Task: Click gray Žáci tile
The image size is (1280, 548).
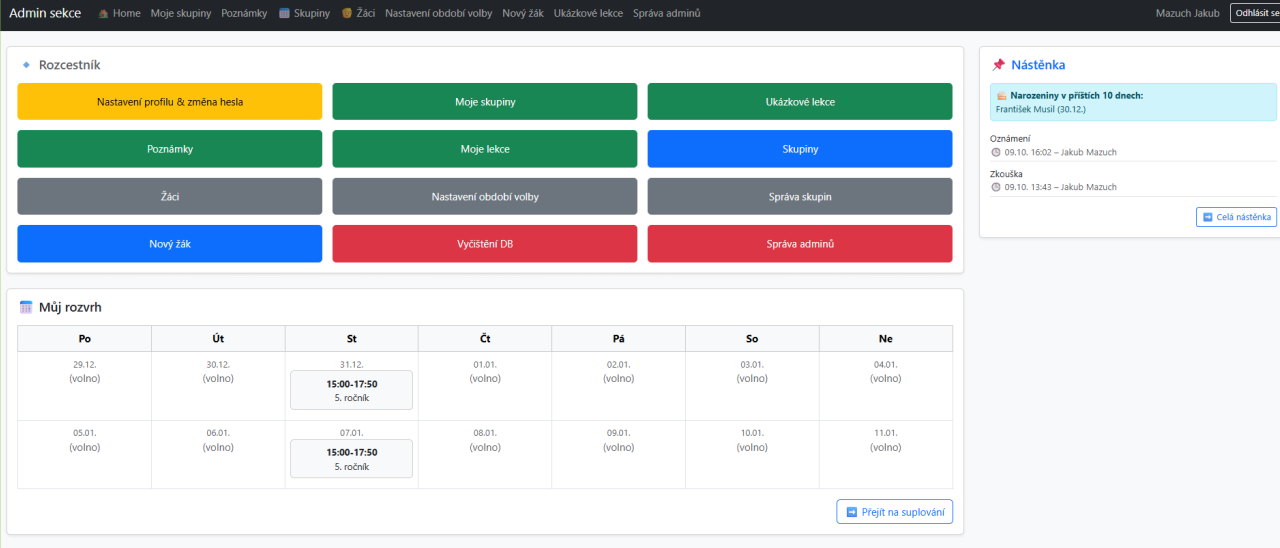Action: coord(170,196)
